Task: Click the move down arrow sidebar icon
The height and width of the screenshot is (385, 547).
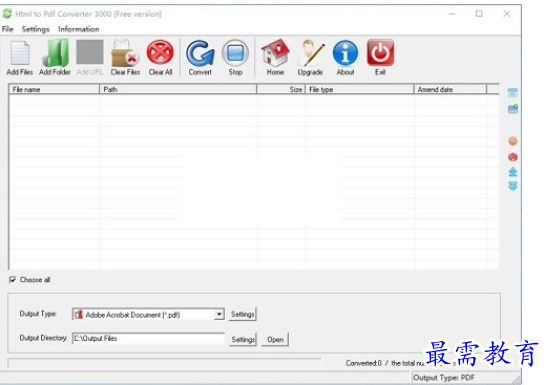Action: tap(513, 186)
